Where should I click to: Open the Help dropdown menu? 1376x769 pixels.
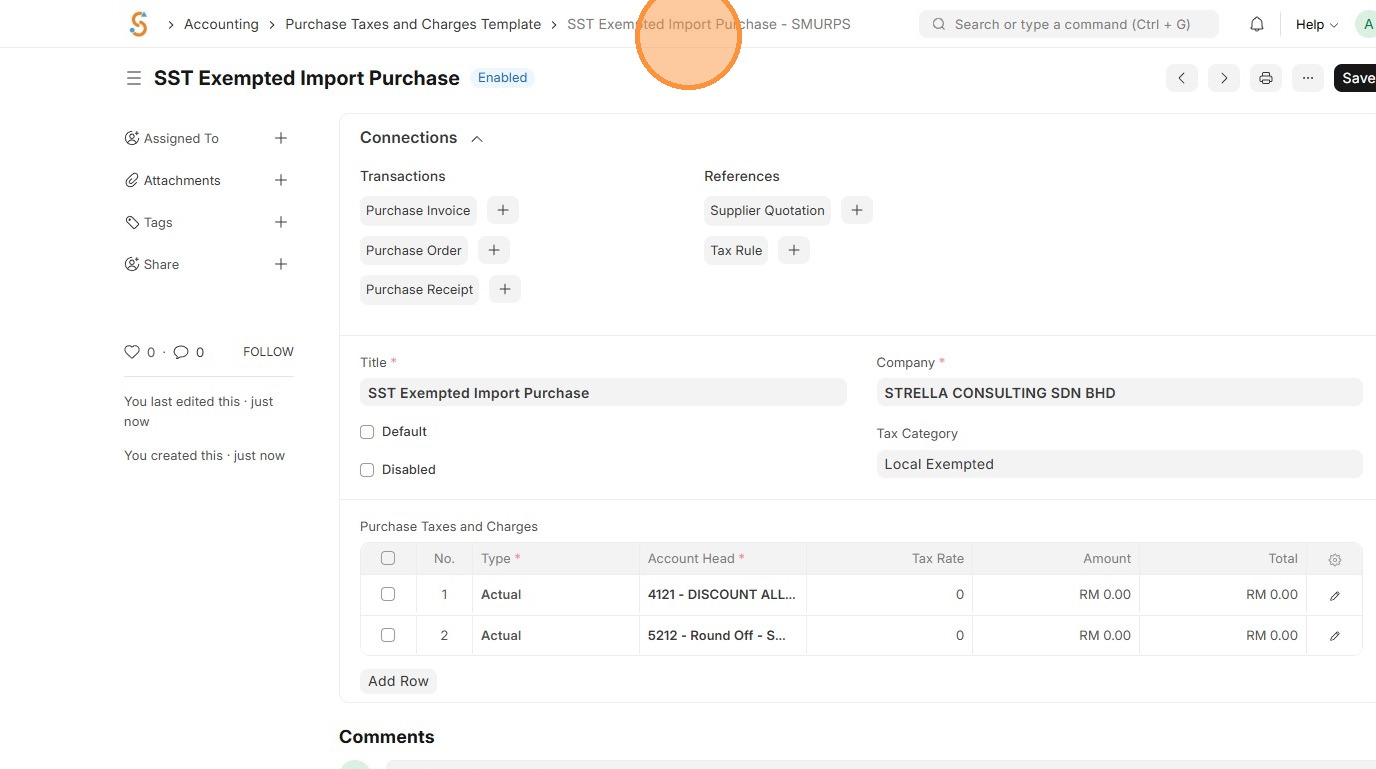click(1316, 24)
